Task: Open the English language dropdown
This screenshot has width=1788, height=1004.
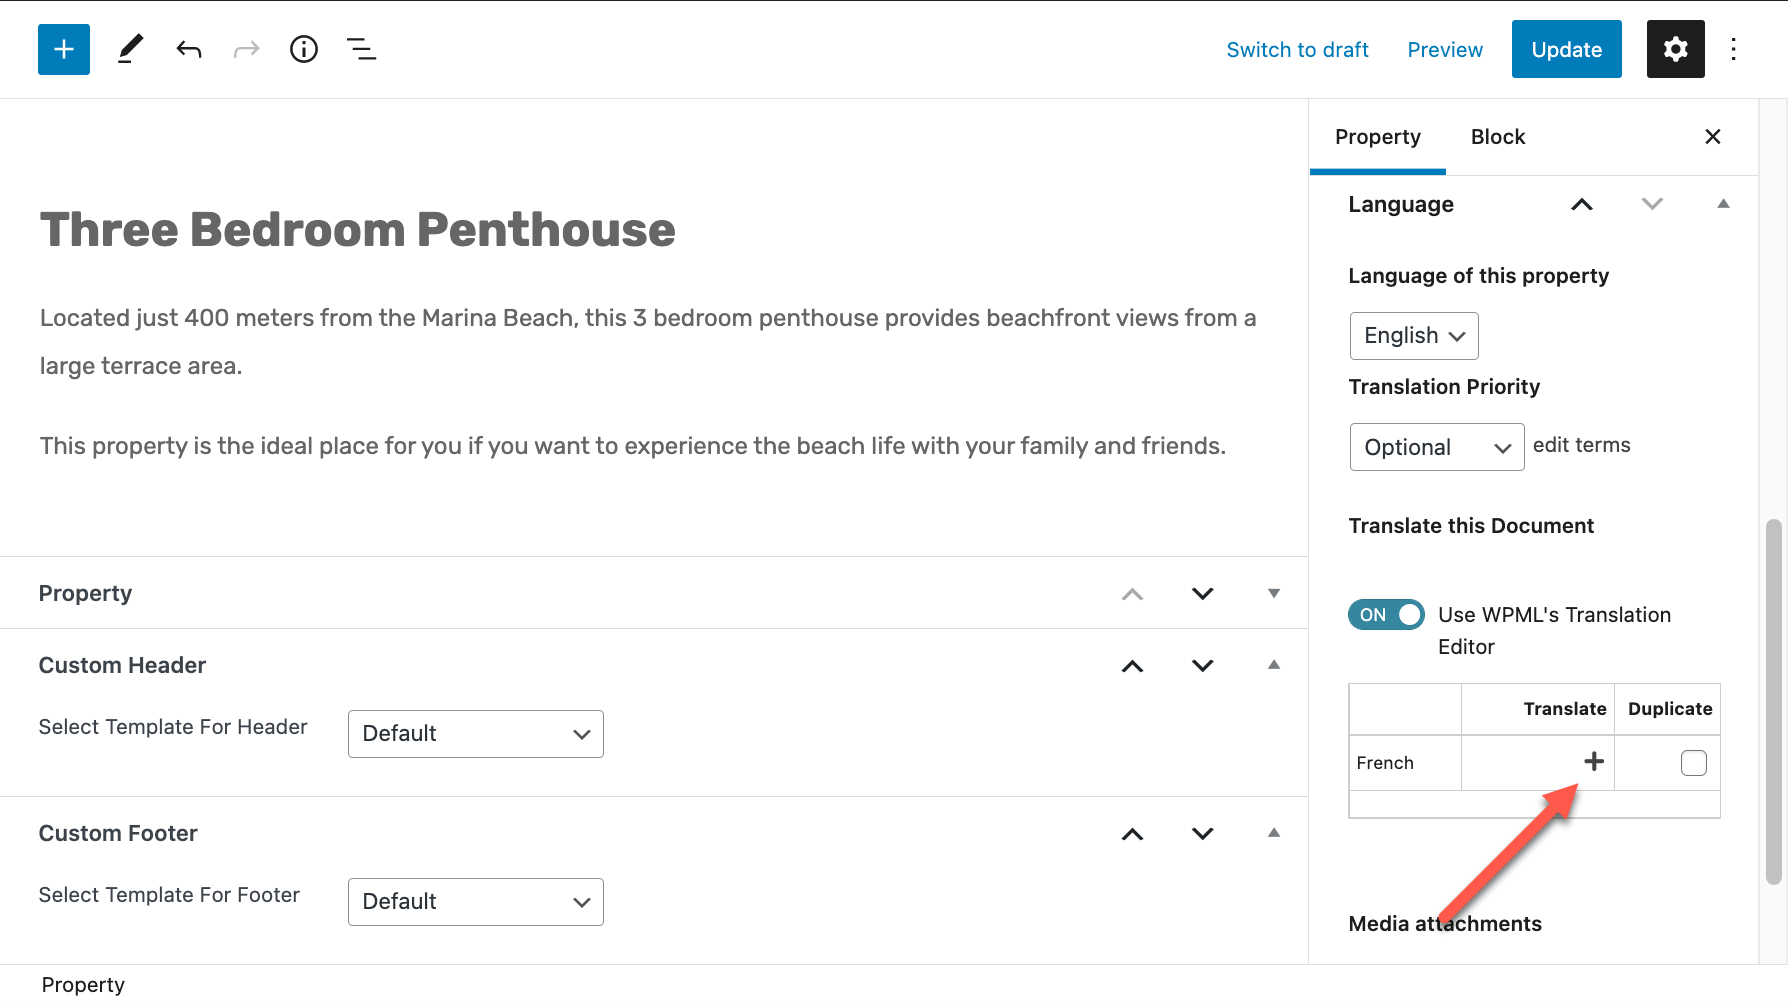Action: pyautogui.click(x=1414, y=336)
